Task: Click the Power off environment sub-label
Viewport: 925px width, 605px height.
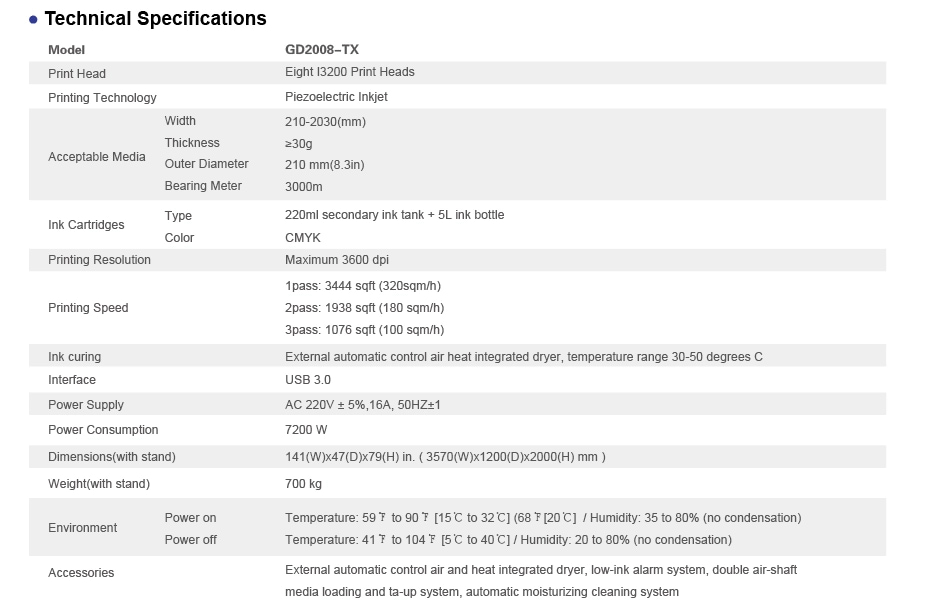Action: pyautogui.click(x=190, y=540)
